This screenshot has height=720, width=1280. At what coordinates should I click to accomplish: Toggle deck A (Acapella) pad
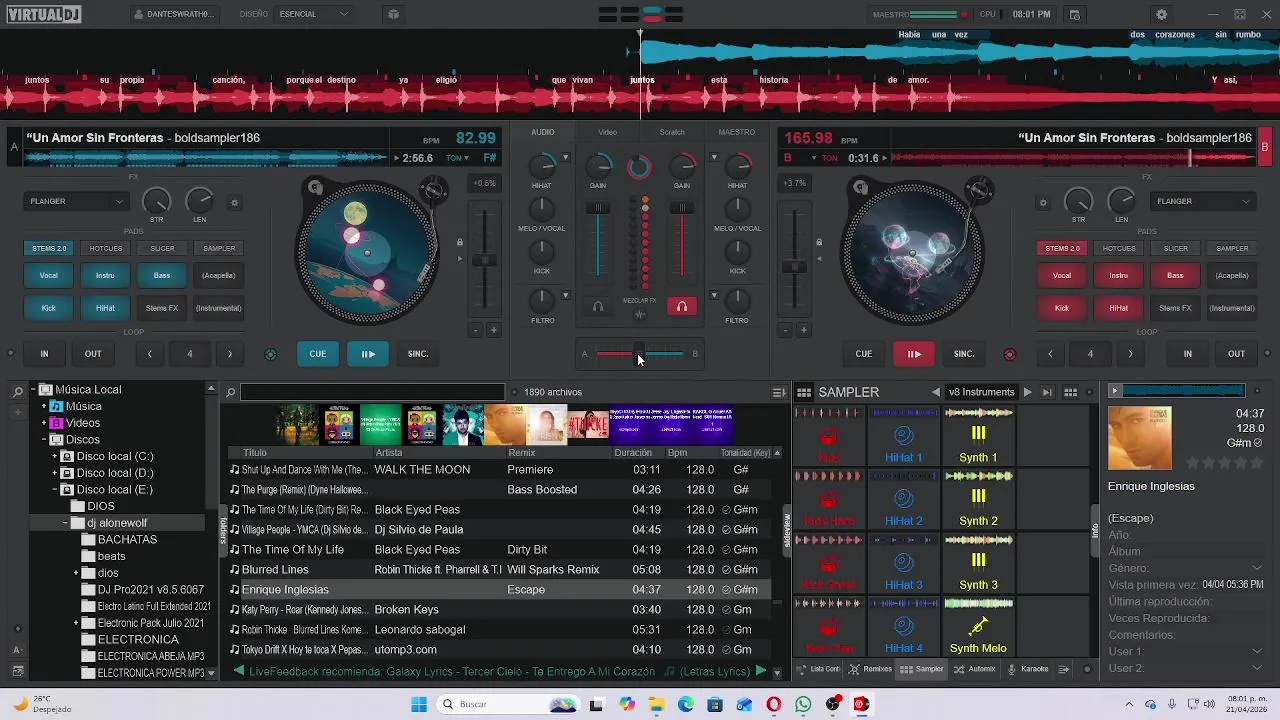pyautogui.click(x=219, y=275)
